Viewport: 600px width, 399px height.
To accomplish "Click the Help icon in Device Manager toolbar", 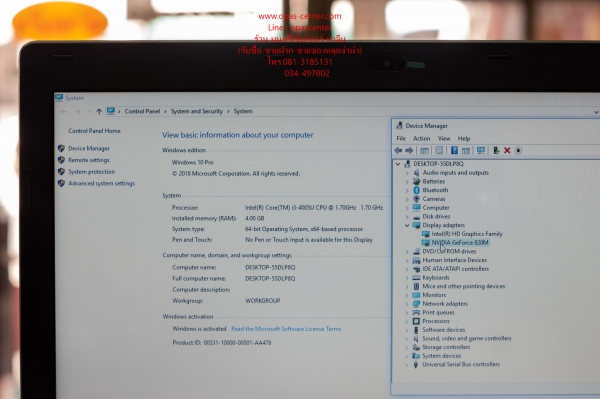I will tap(454, 150).
